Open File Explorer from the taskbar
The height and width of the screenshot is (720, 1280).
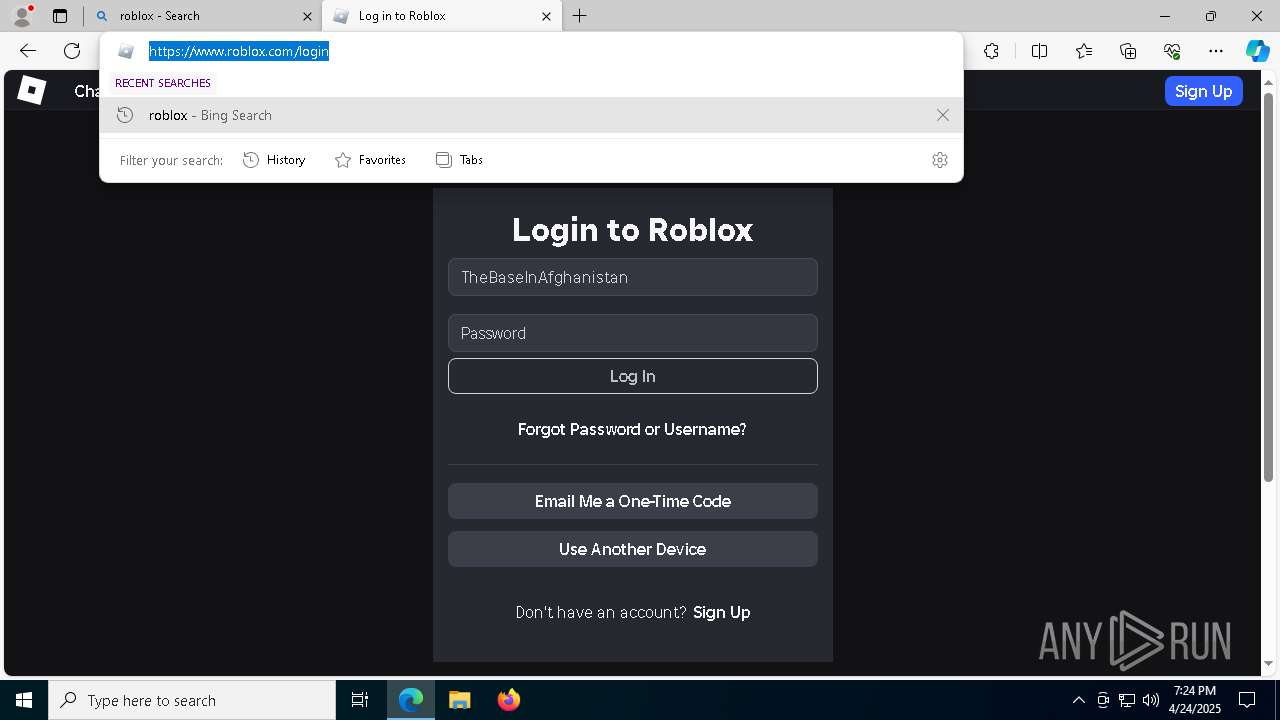[460, 700]
